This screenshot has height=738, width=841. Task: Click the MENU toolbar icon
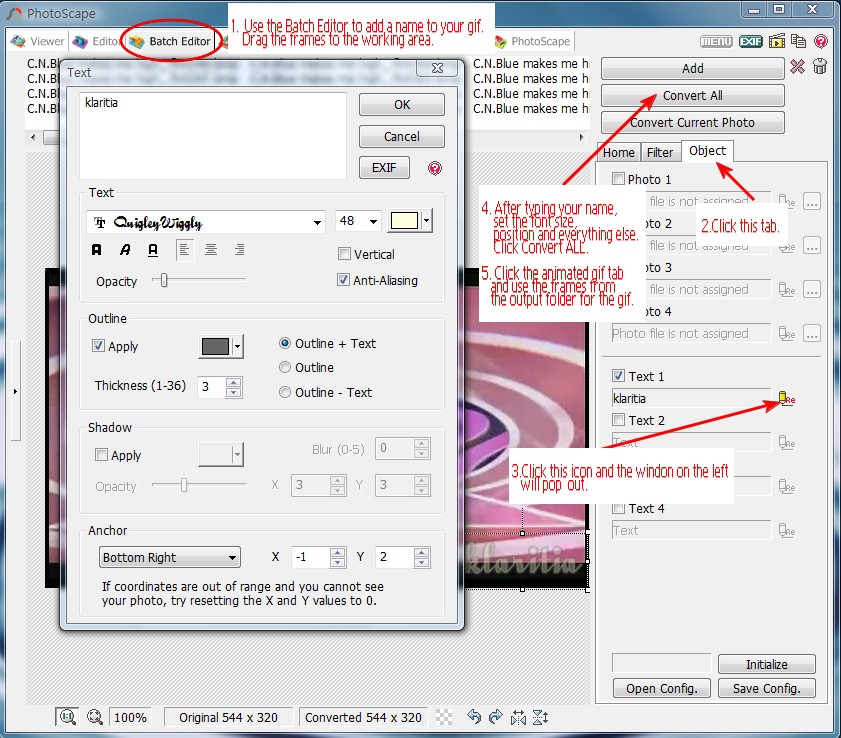pos(716,41)
